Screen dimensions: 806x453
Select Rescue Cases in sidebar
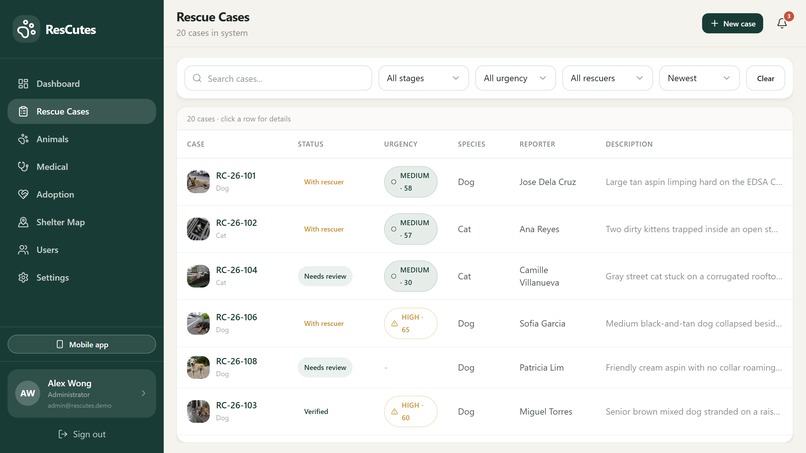tap(82, 112)
